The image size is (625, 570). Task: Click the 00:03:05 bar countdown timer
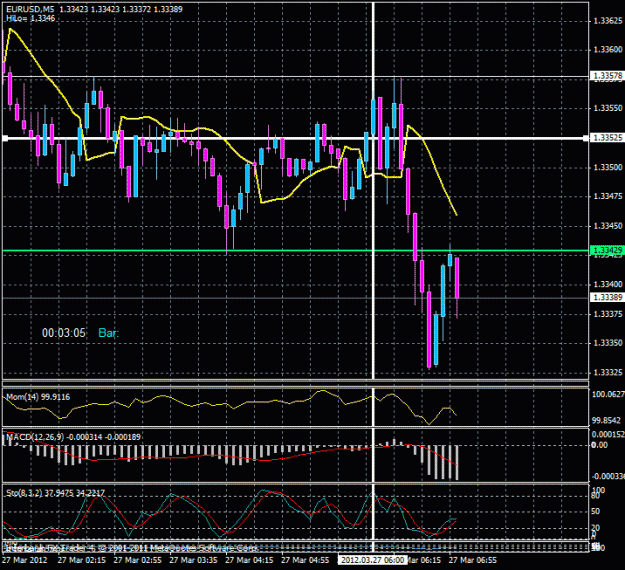(x=64, y=333)
